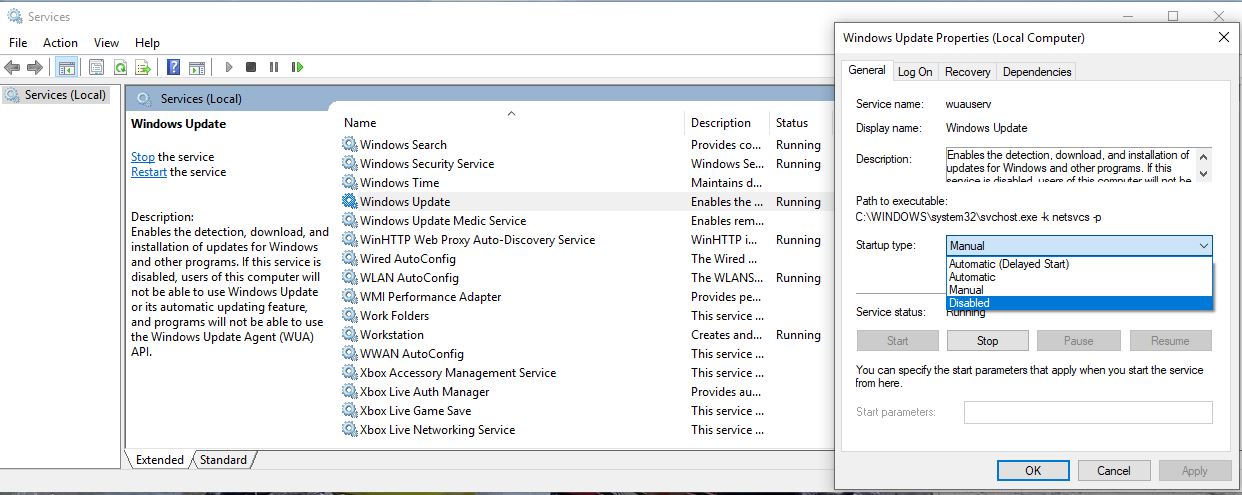Click the Refresh toolbar icon
This screenshot has height=495, width=1242.
pyautogui.click(x=120, y=67)
